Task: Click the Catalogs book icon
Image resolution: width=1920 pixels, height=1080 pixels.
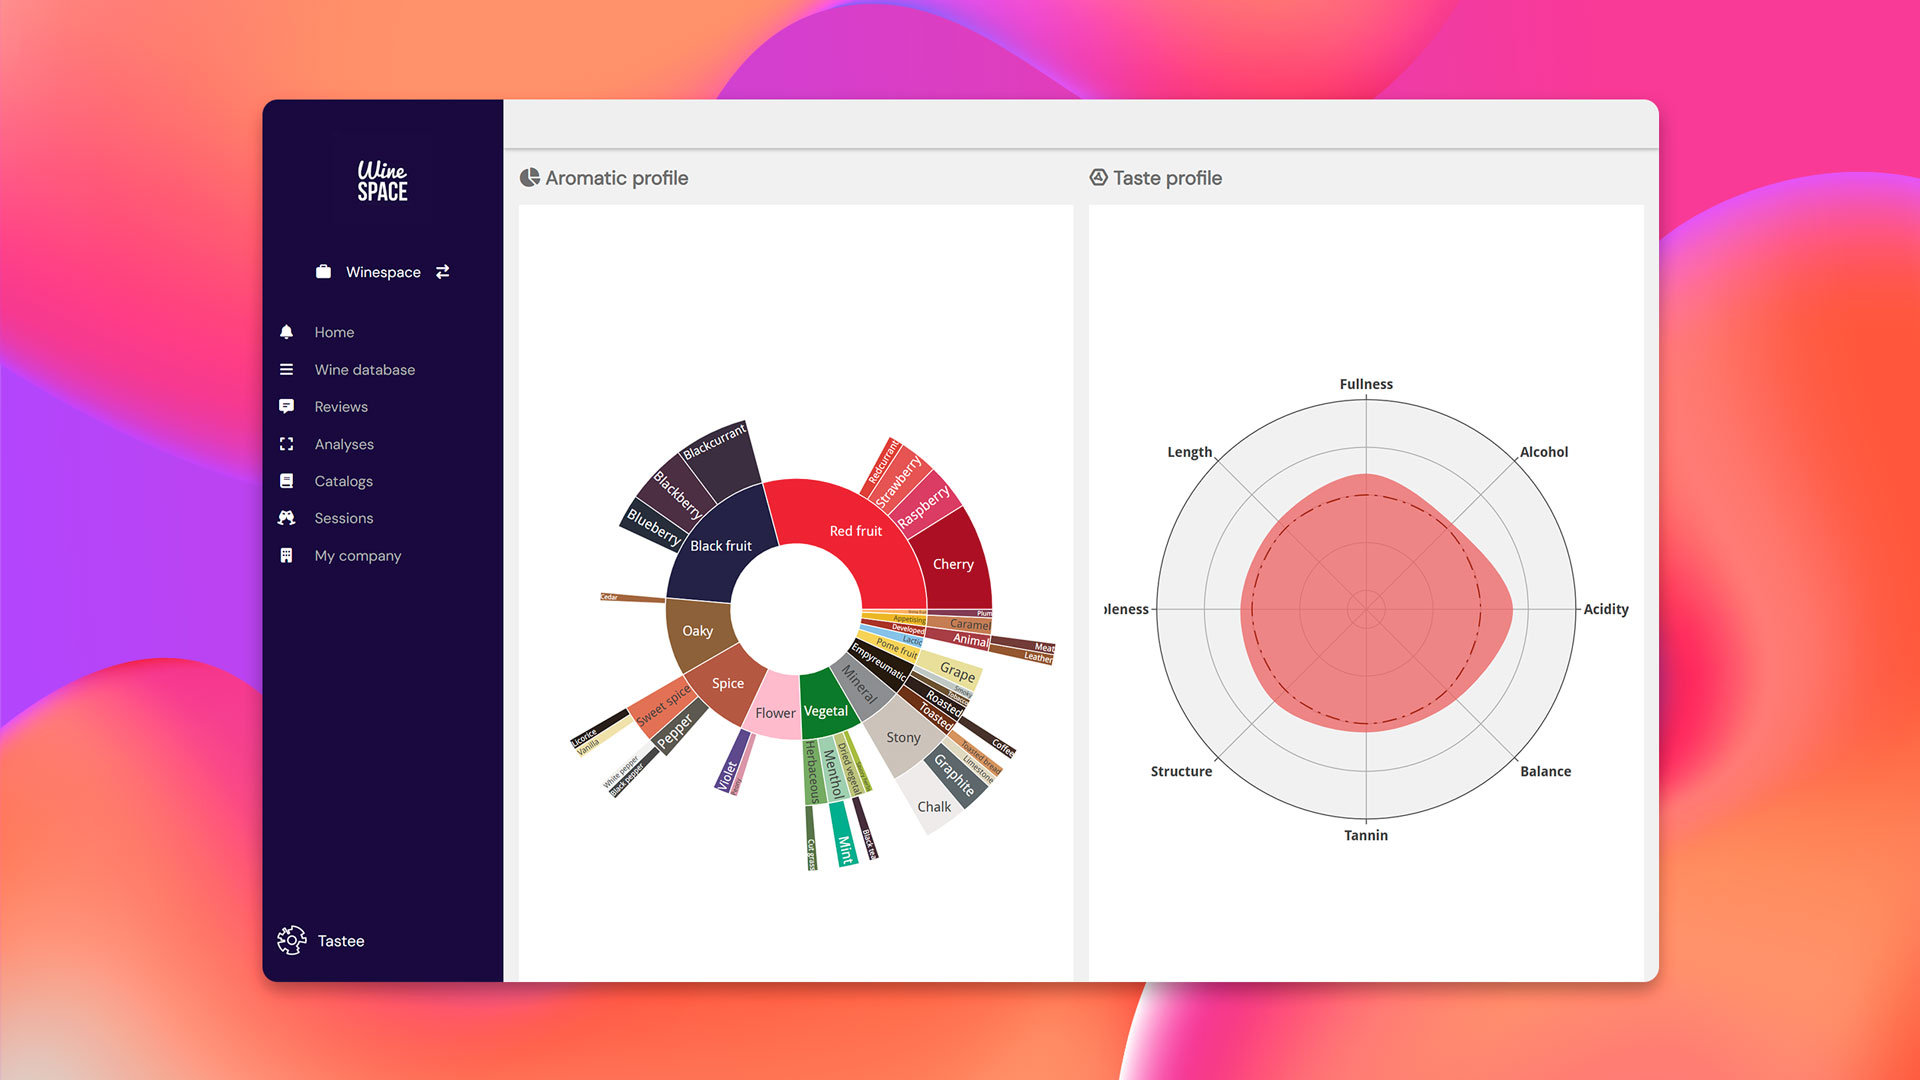Action: point(287,481)
